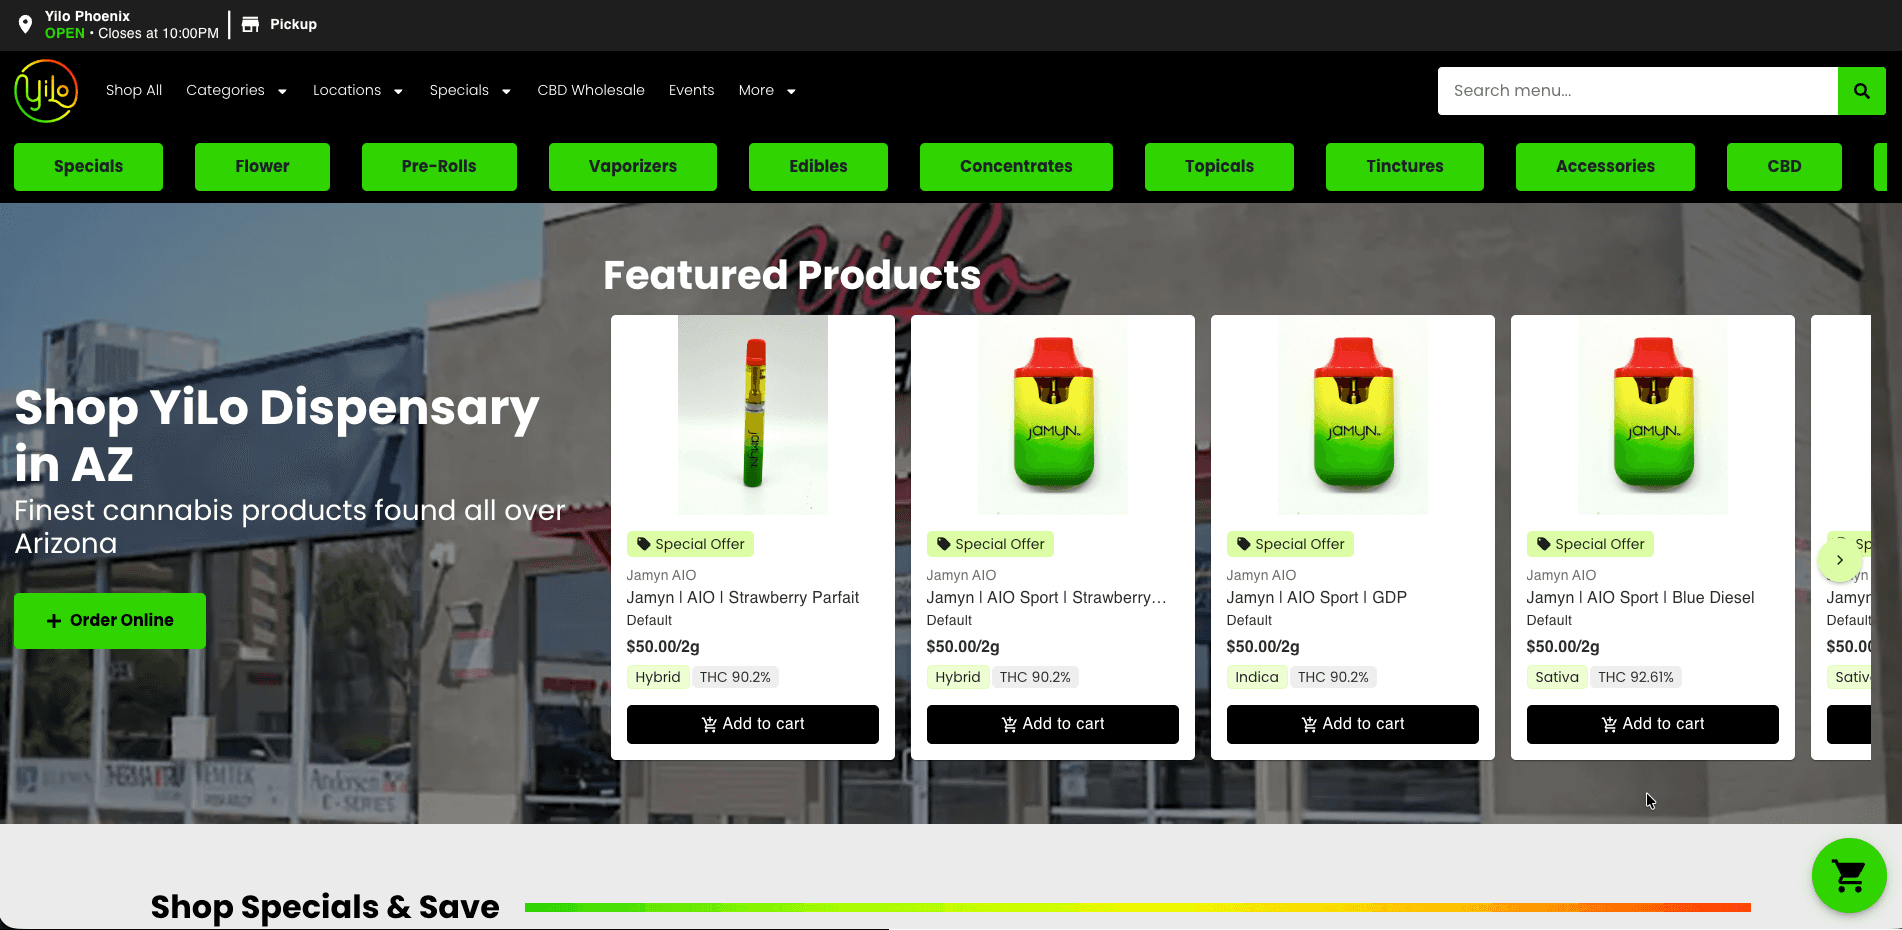The image size is (1902, 930).
Task: Open the AIO Sport Strawberry product image
Action: 1053,415
